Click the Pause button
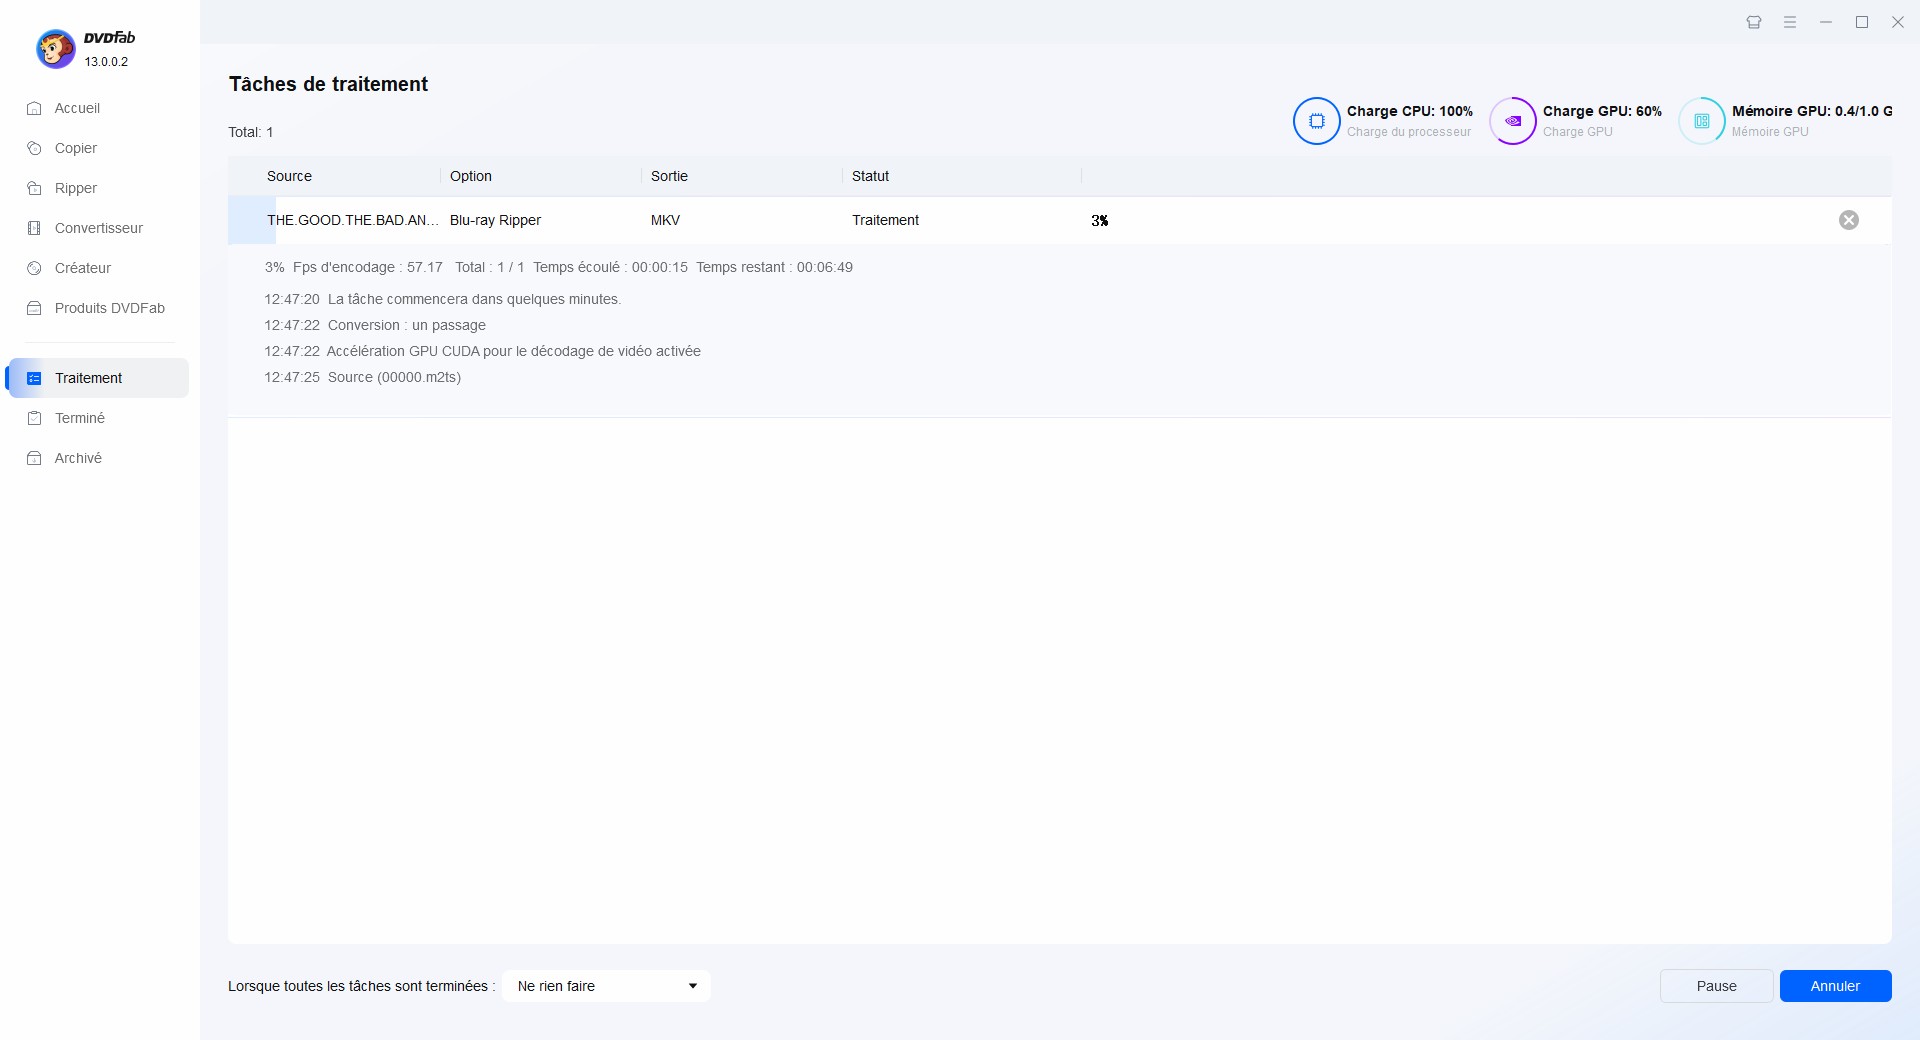 point(1717,986)
